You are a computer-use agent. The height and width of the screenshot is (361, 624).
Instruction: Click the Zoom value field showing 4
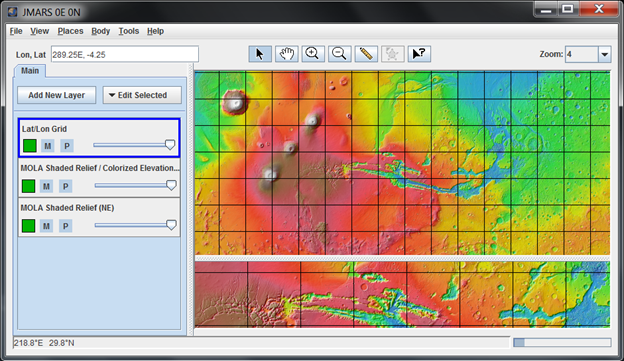coord(581,54)
